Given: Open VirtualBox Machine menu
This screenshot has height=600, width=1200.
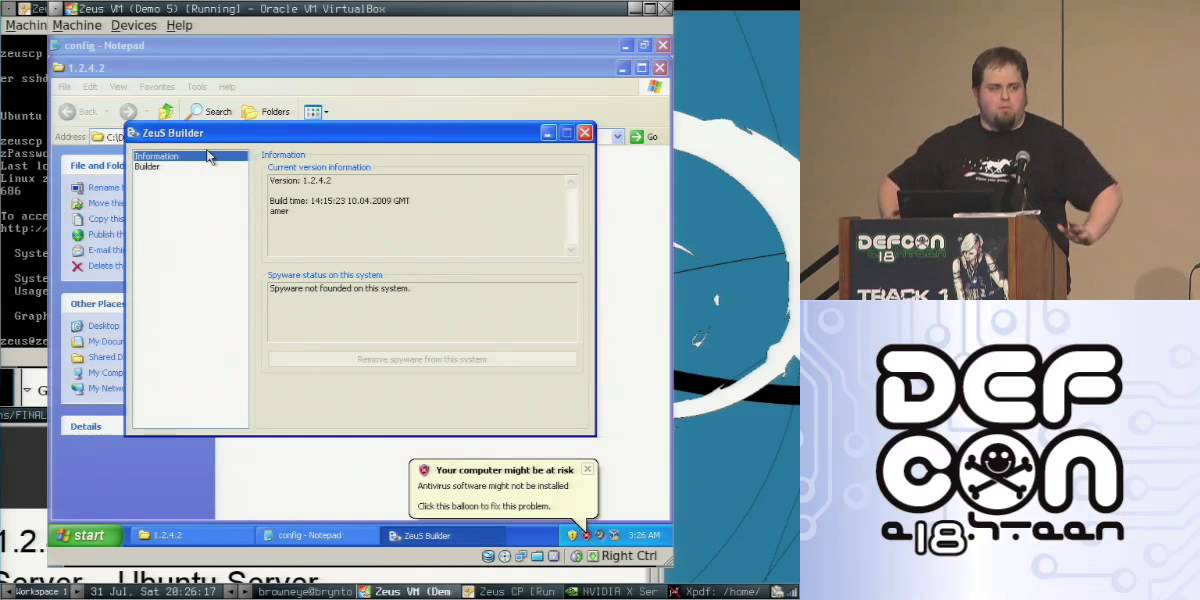Looking at the screenshot, I should pos(77,25).
